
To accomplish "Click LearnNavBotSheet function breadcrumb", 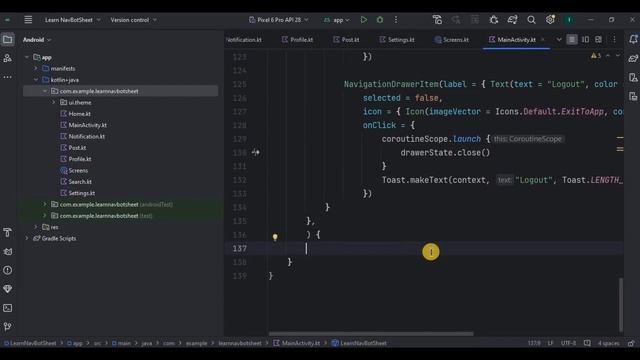I will [359, 343].
